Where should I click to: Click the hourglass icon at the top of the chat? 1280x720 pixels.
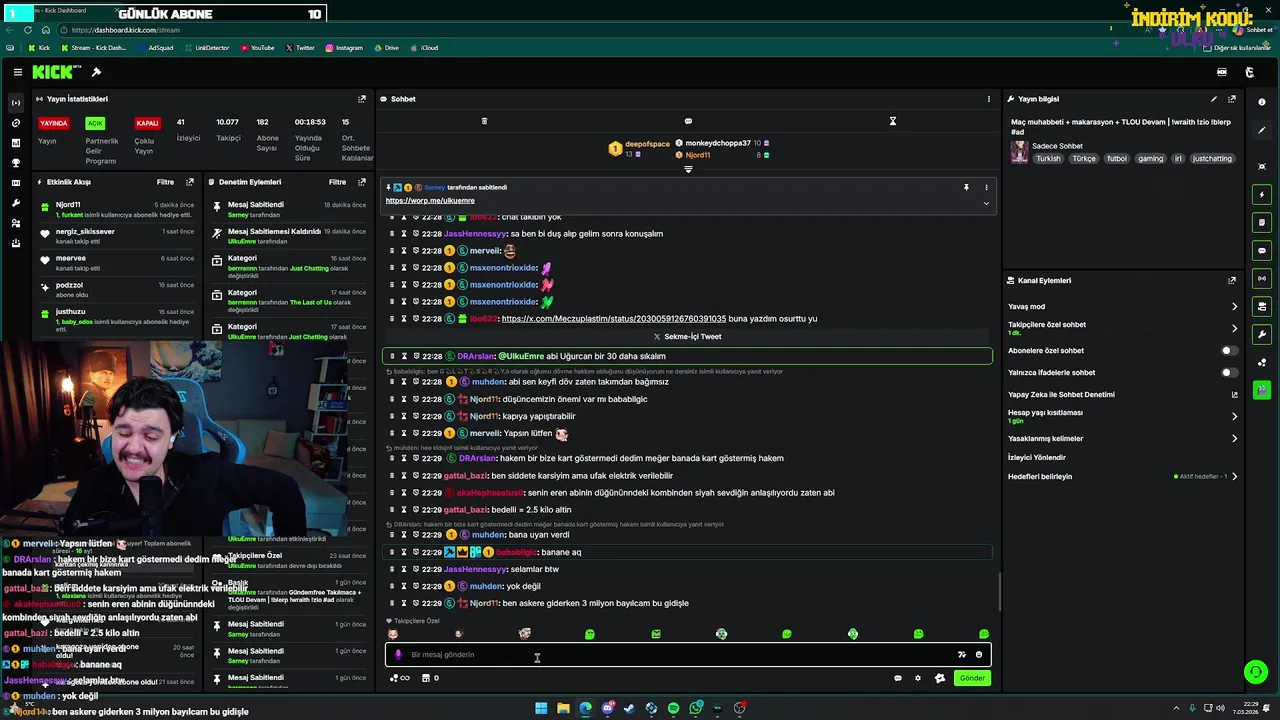[x=893, y=121]
